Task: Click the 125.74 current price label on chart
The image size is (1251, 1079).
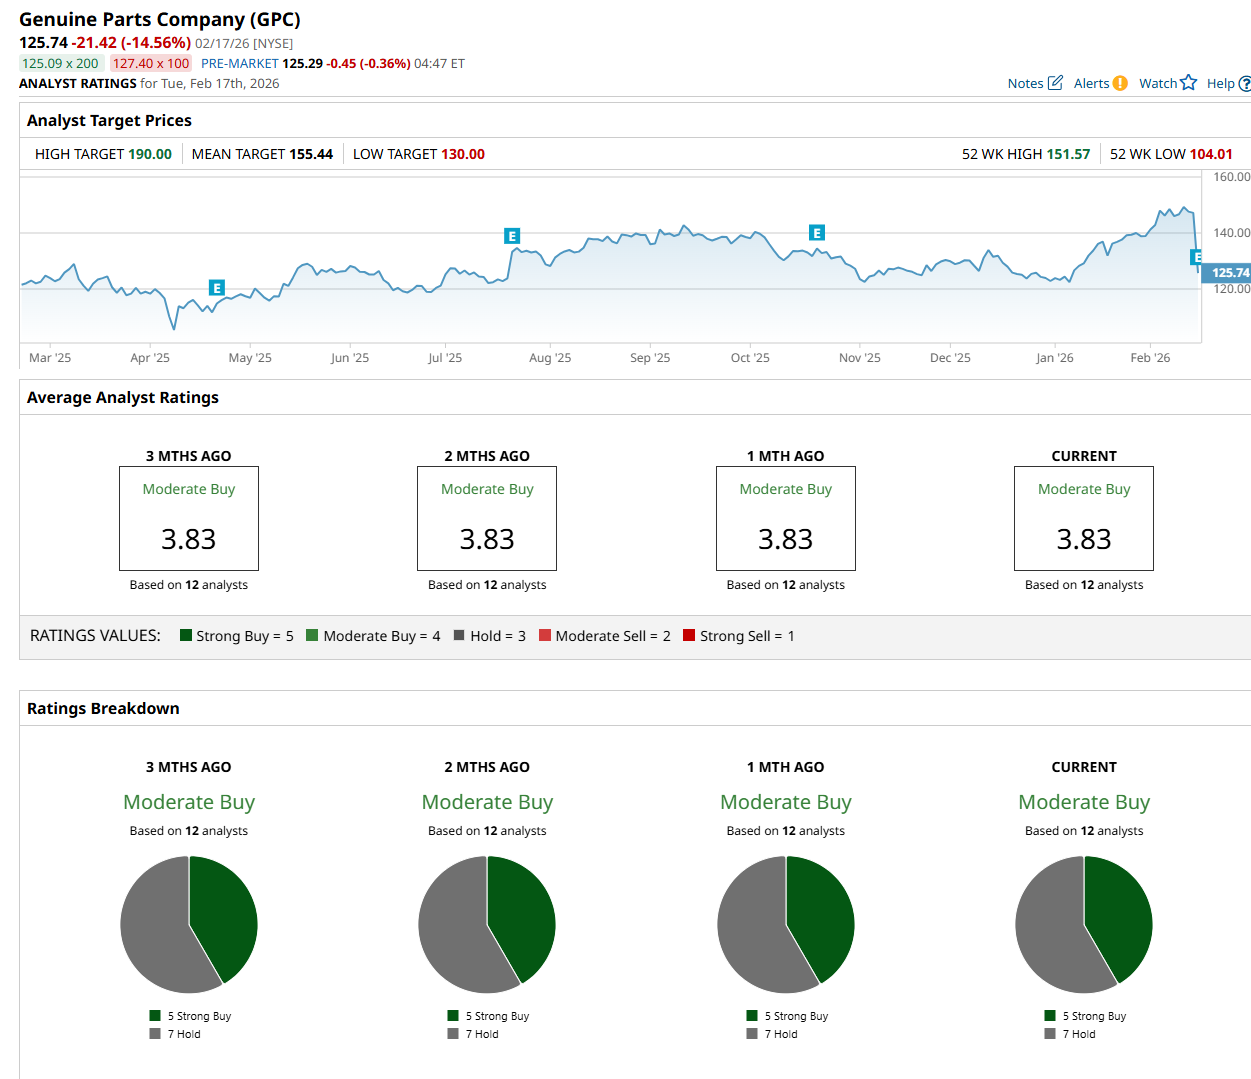Action: tap(1227, 272)
